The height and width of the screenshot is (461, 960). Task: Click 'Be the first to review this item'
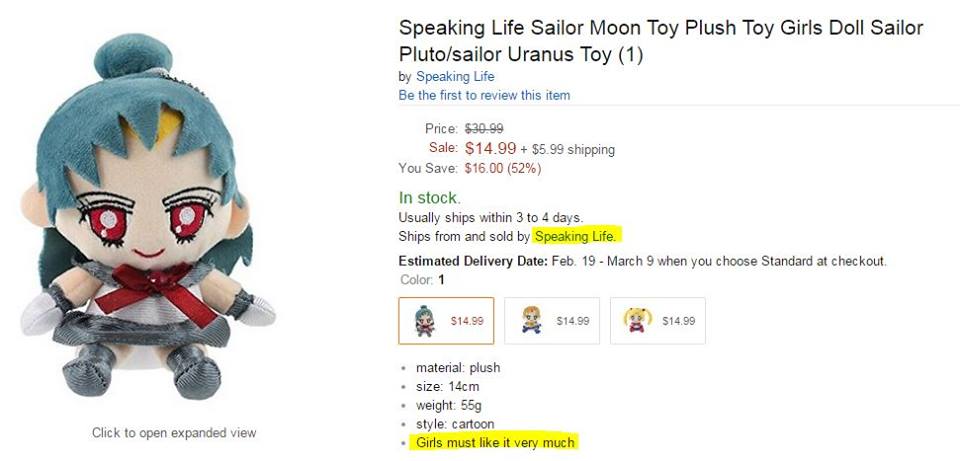point(484,96)
